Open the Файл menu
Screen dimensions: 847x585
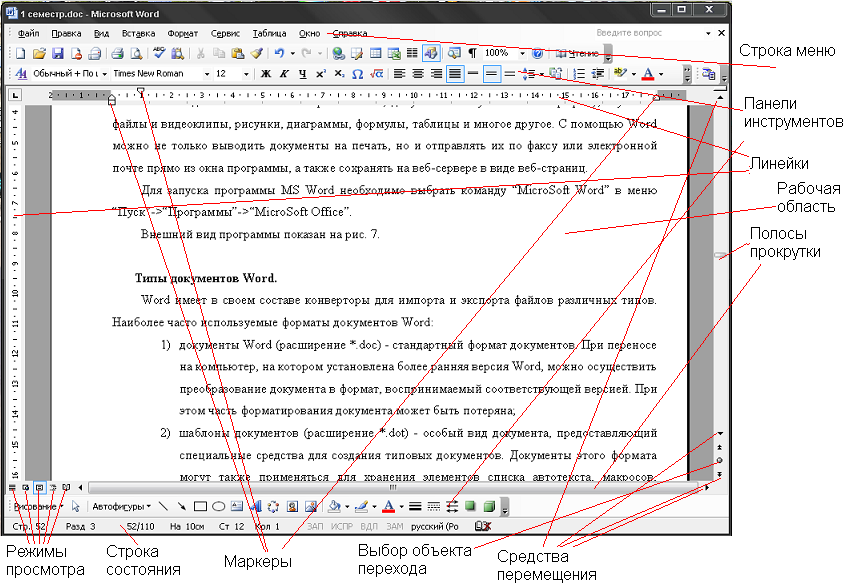click(29, 33)
